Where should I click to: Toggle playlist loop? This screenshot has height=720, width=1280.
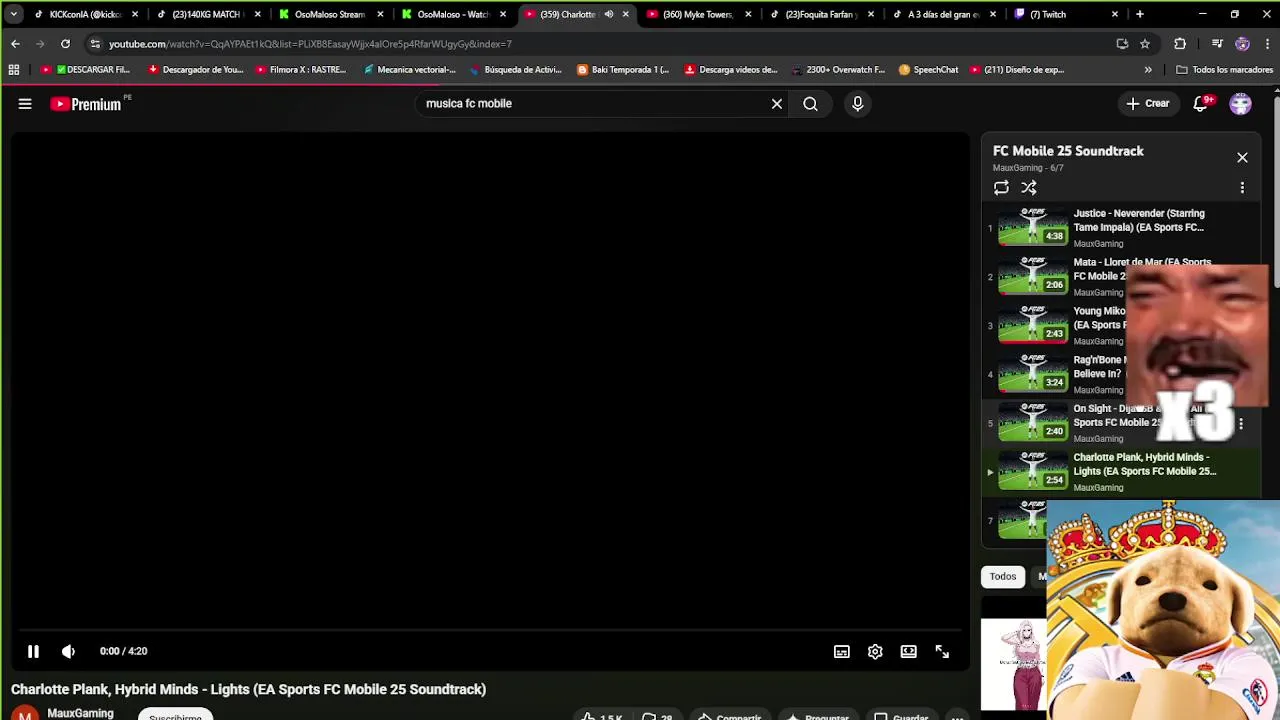click(1001, 188)
